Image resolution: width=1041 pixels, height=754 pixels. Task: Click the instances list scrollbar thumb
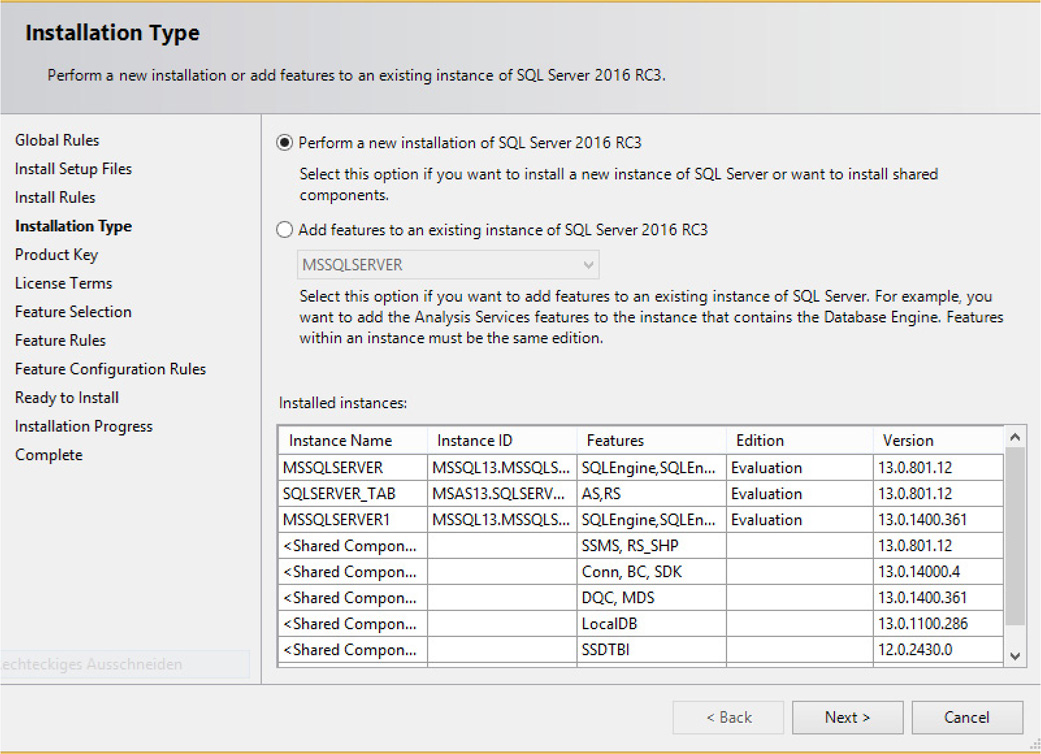coord(1014,536)
